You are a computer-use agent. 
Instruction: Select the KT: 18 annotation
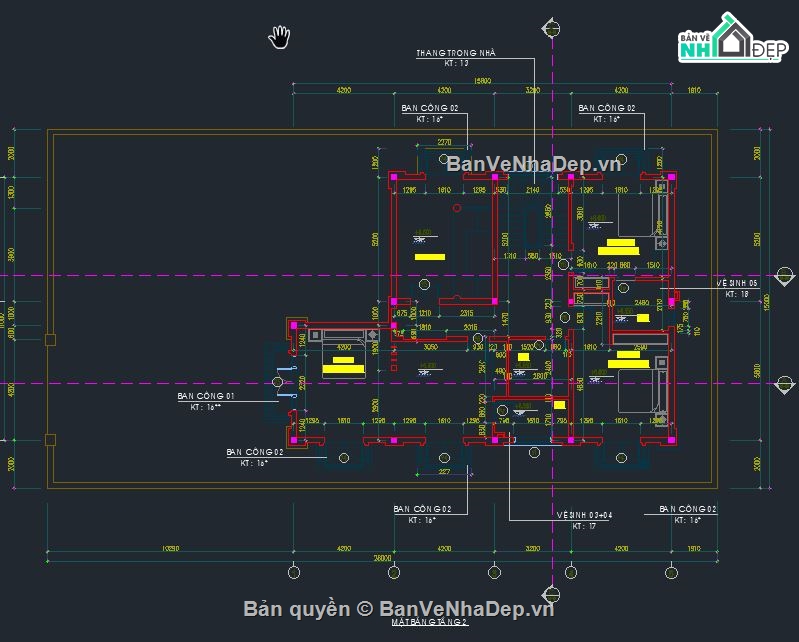point(737,295)
